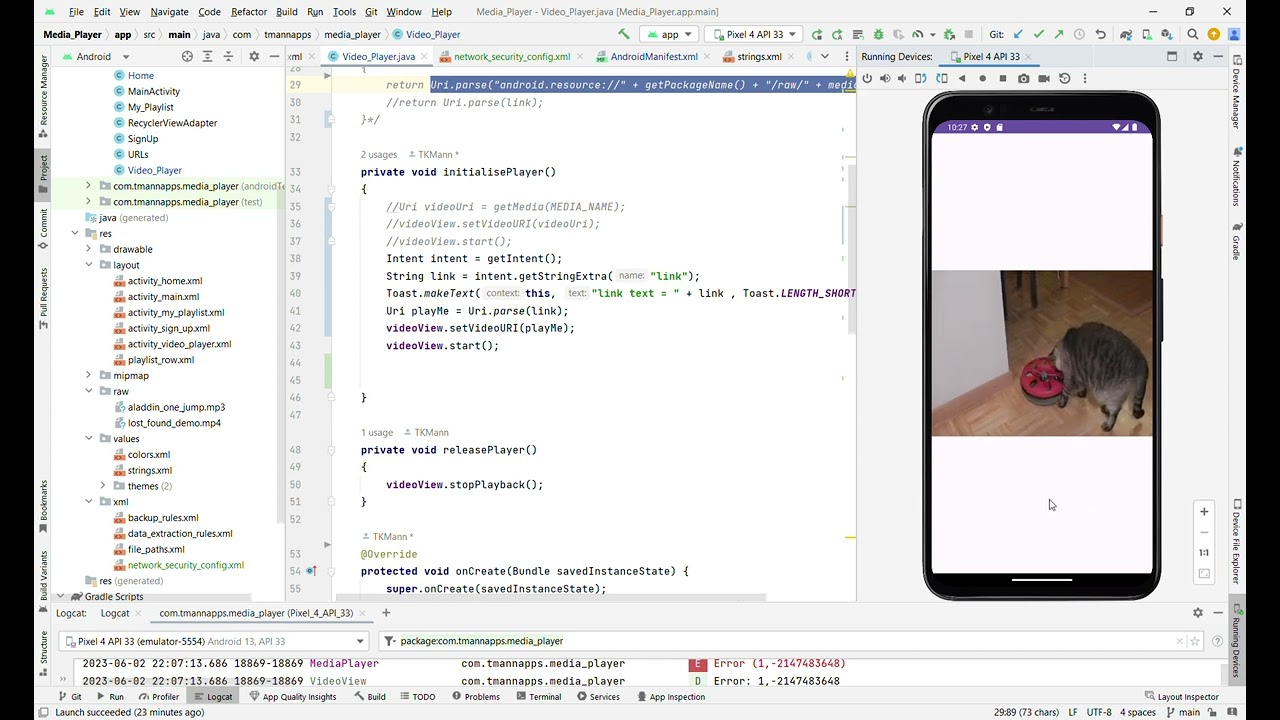Viewport: 1280px width, 720px height.
Task: Click the Git Commit checkmark icon
Action: click(1038, 34)
